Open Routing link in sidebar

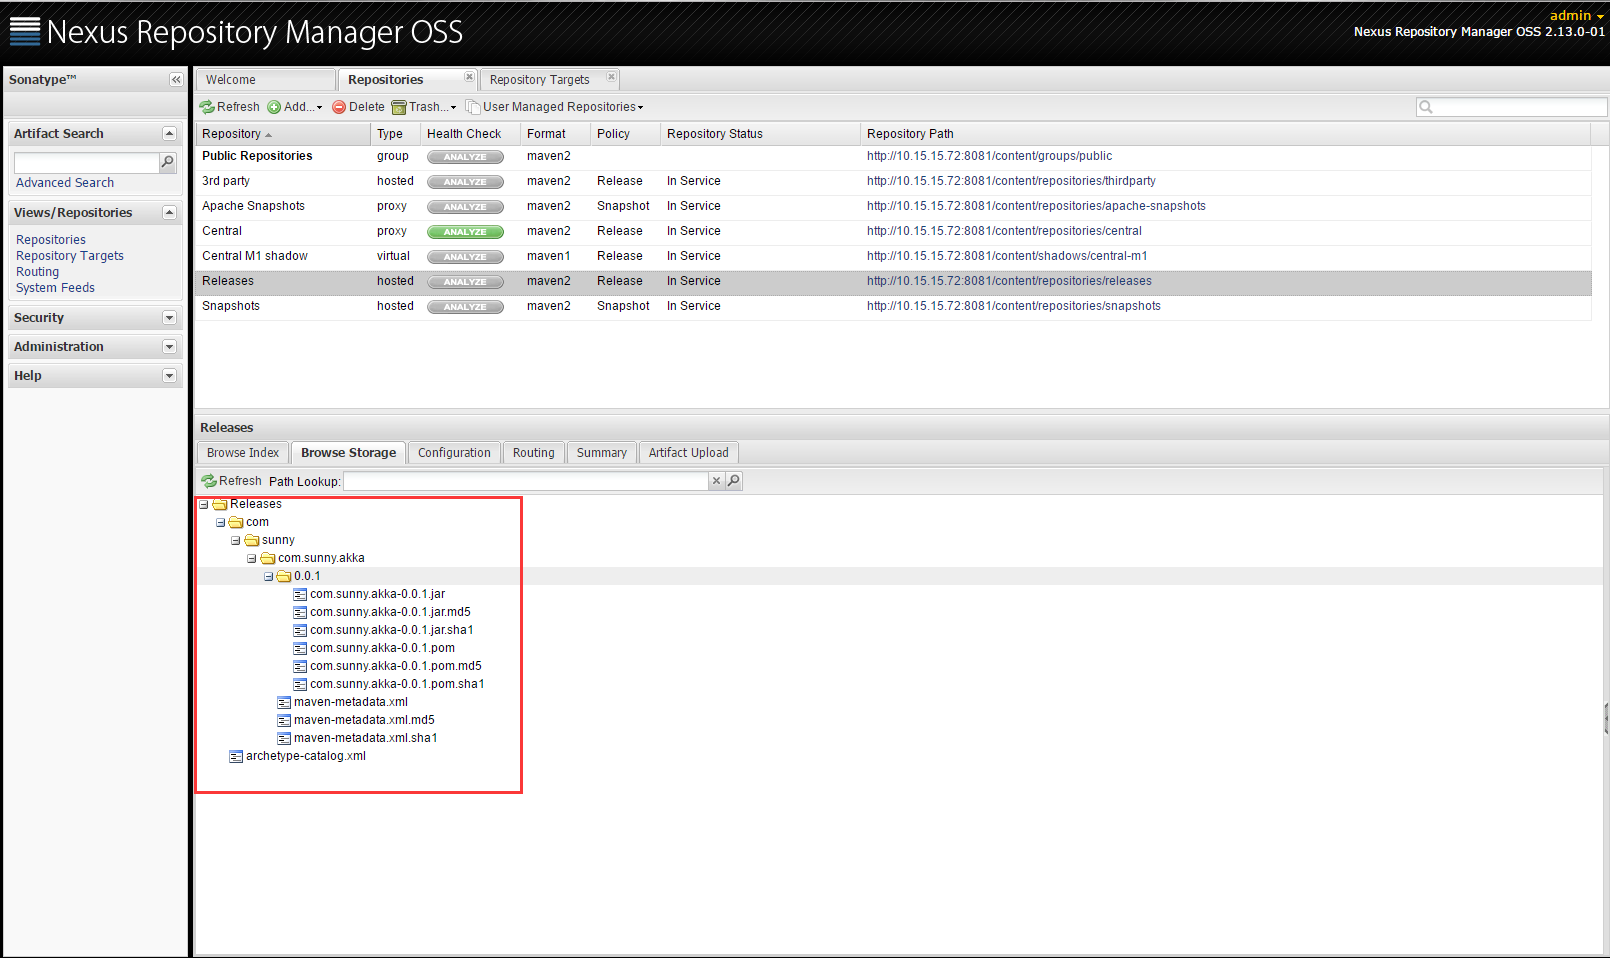[x=37, y=272]
